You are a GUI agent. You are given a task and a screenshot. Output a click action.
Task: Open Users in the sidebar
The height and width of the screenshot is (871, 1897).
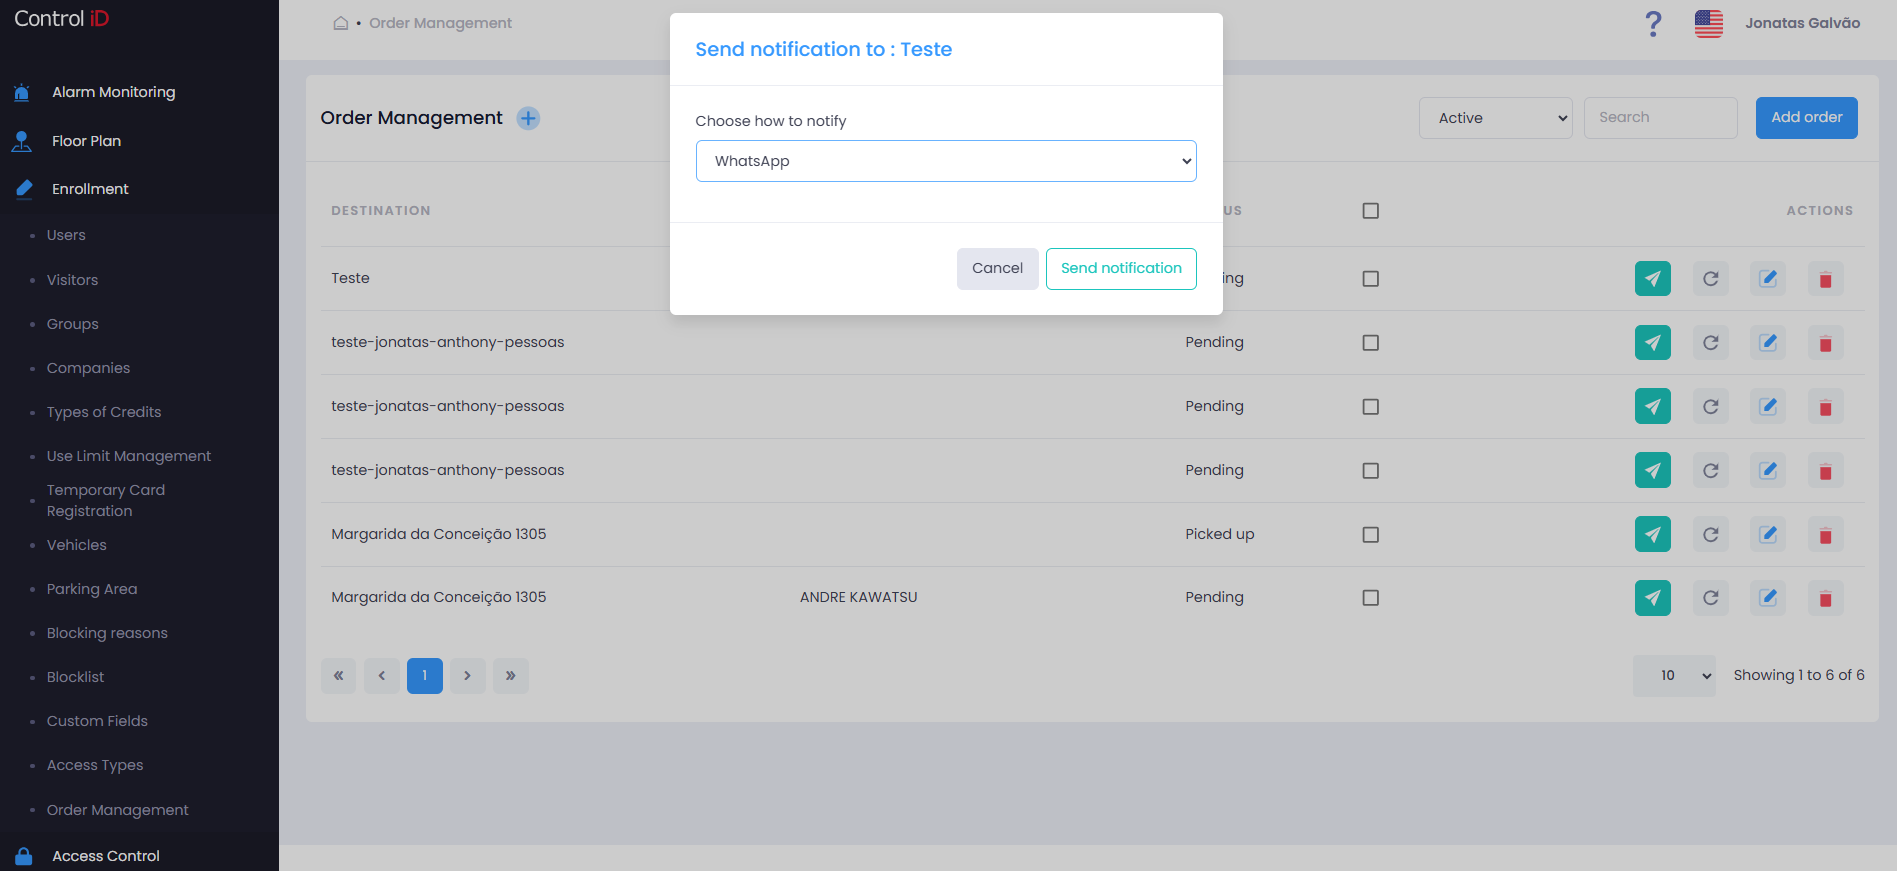[66, 235]
